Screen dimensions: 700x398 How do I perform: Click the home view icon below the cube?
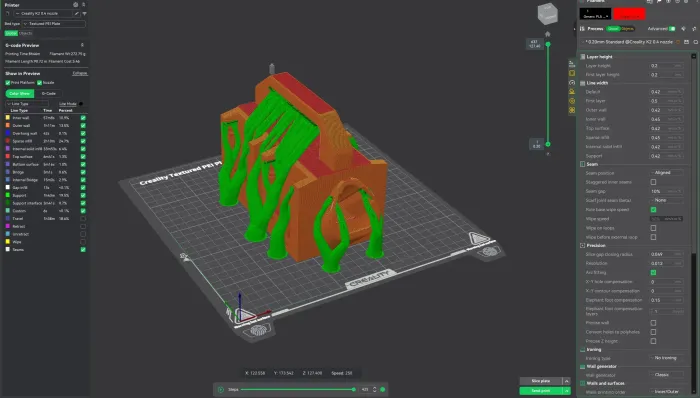pyautogui.click(x=548, y=34)
